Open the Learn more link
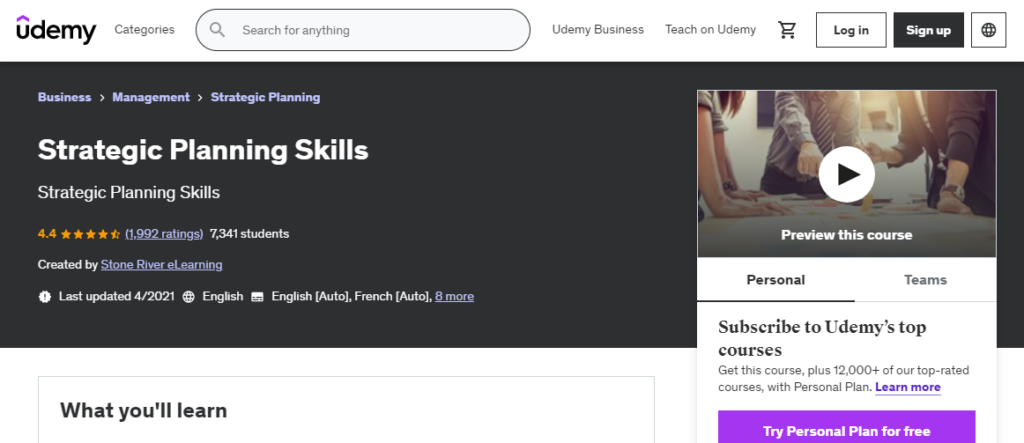Image resolution: width=1024 pixels, height=443 pixels. 908,387
